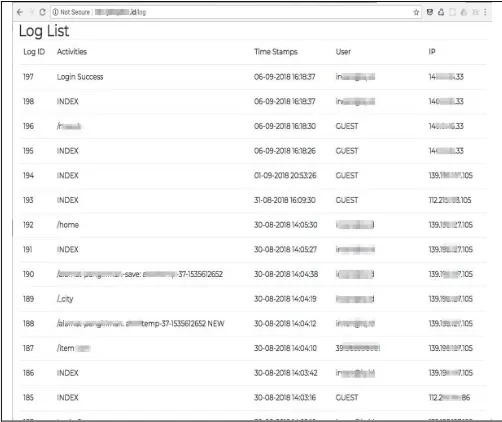Click the /home activity in row 192

coord(68,225)
